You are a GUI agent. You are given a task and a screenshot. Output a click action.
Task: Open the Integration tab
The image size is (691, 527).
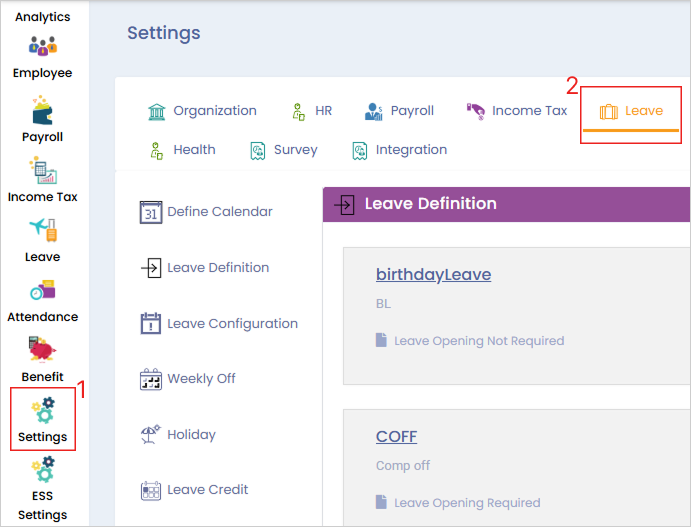pyautogui.click(x=399, y=150)
